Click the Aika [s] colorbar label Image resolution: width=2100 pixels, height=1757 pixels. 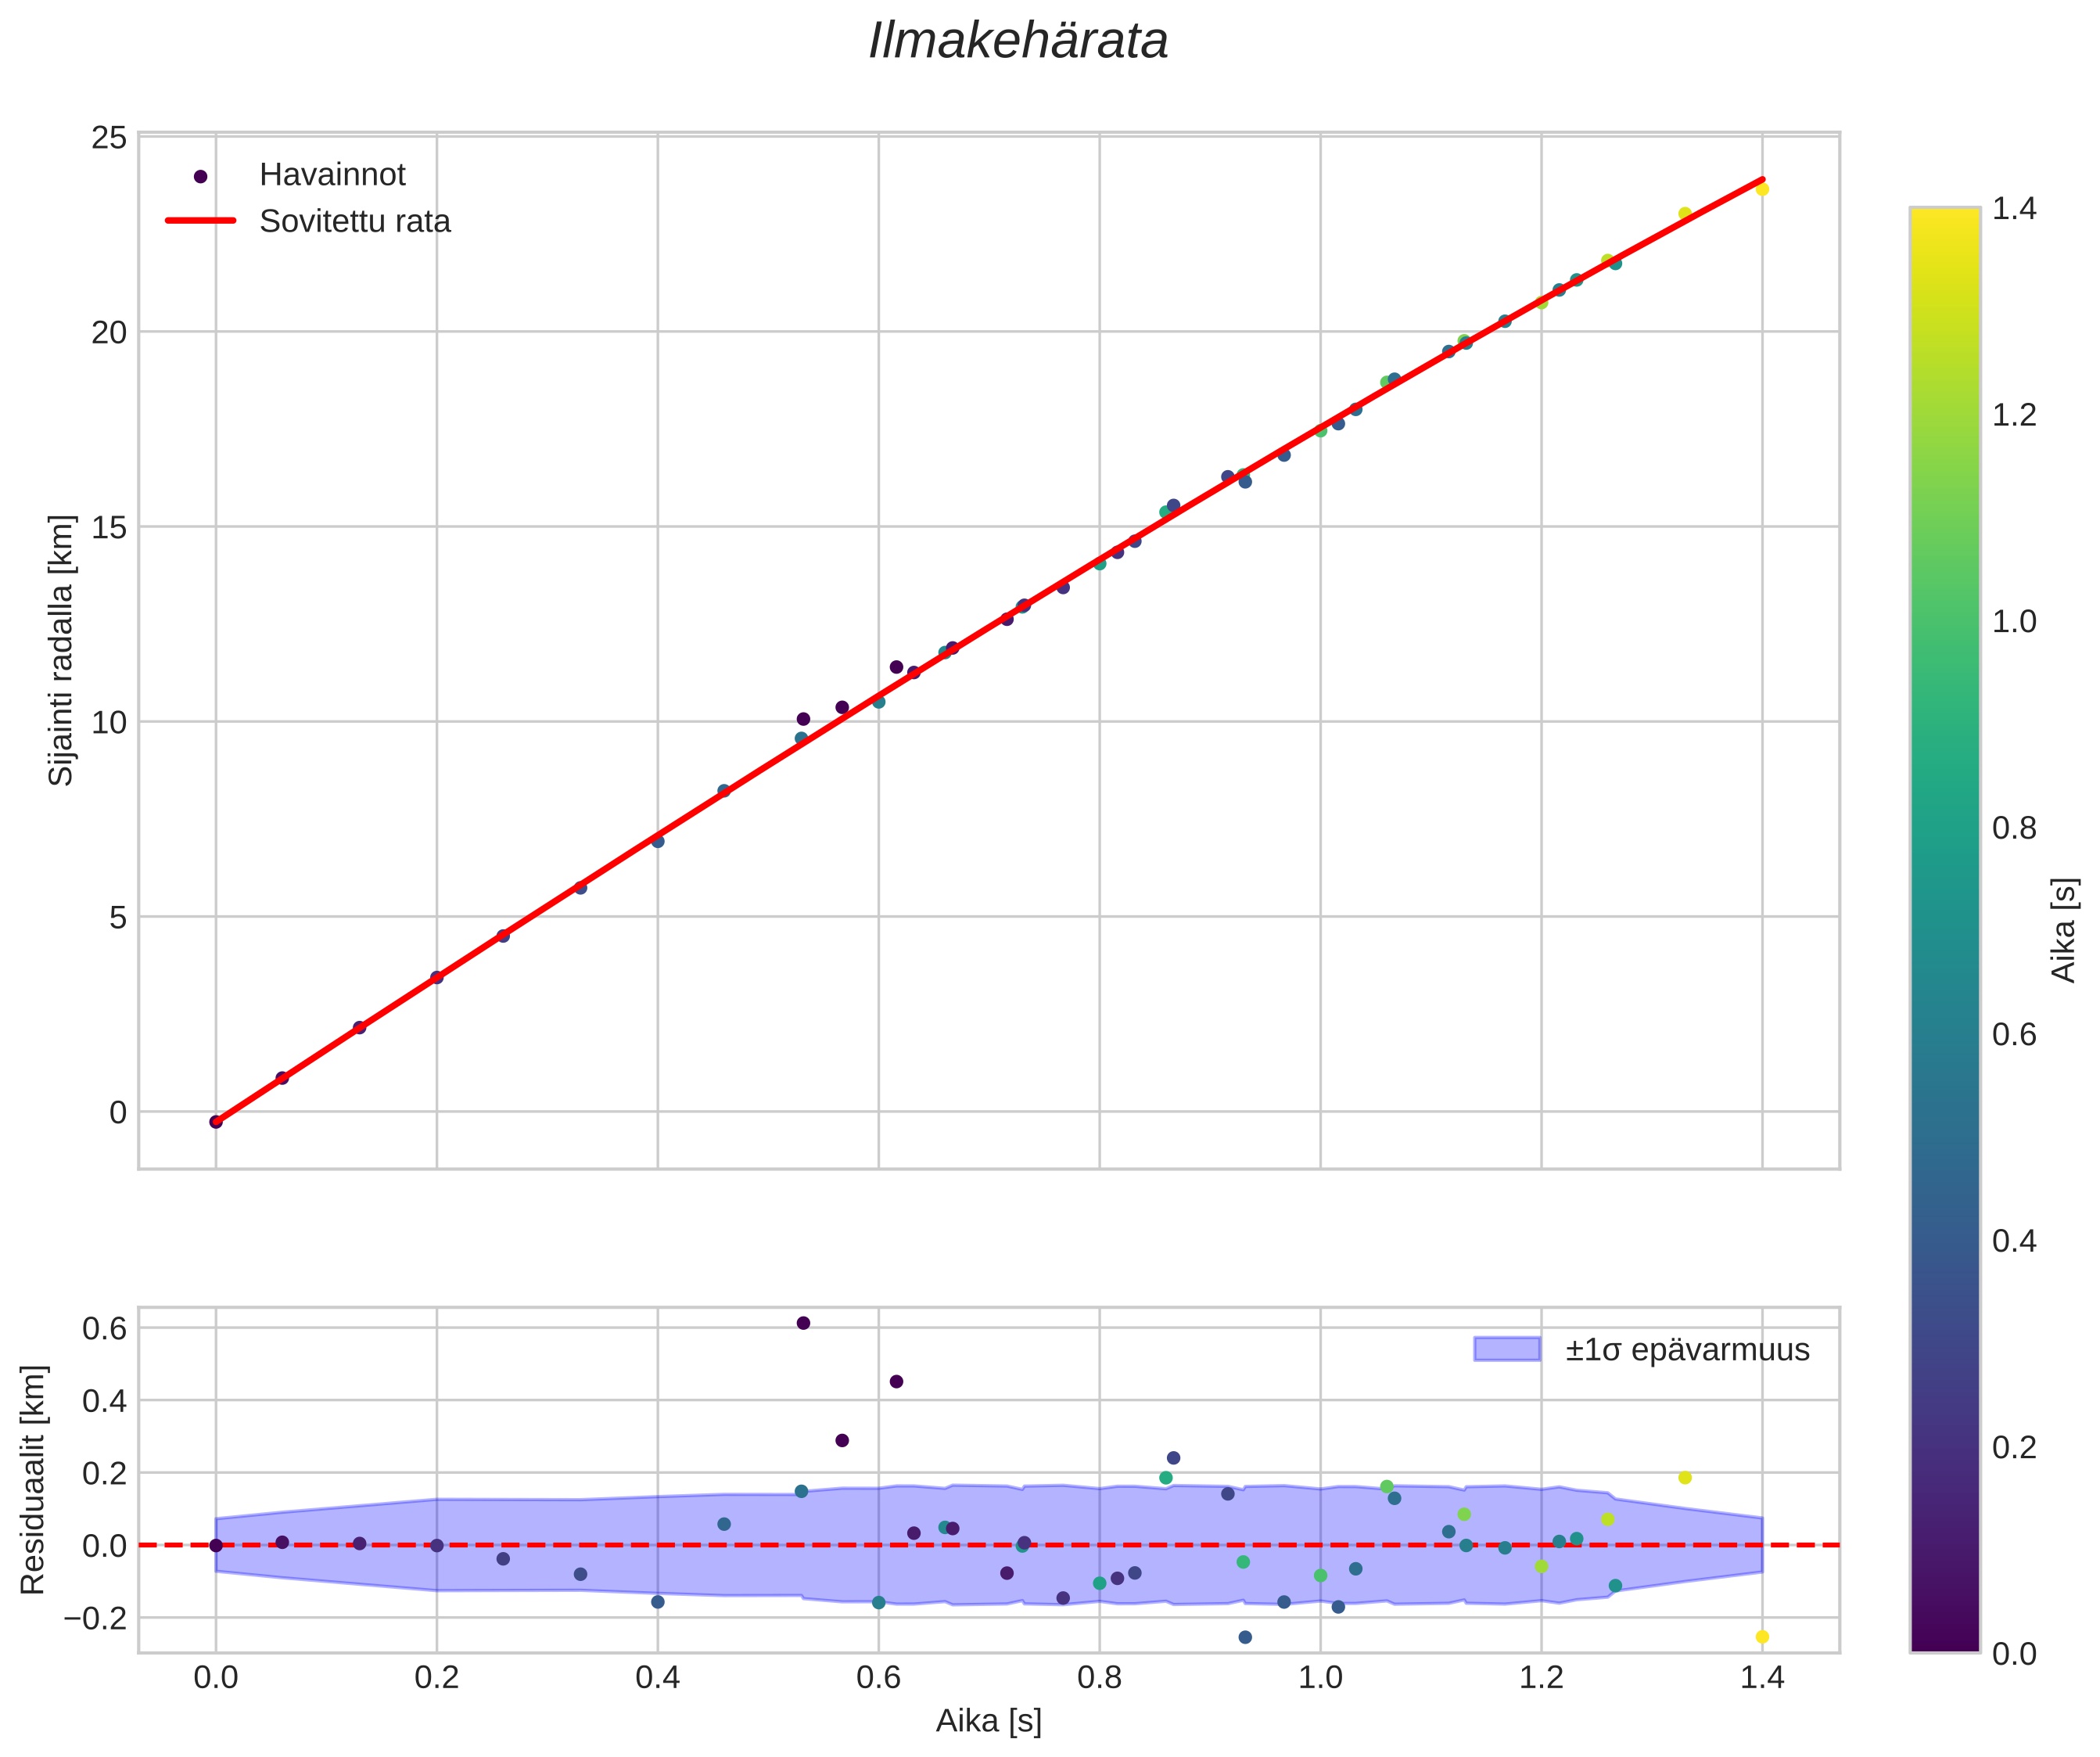(2064, 930)
